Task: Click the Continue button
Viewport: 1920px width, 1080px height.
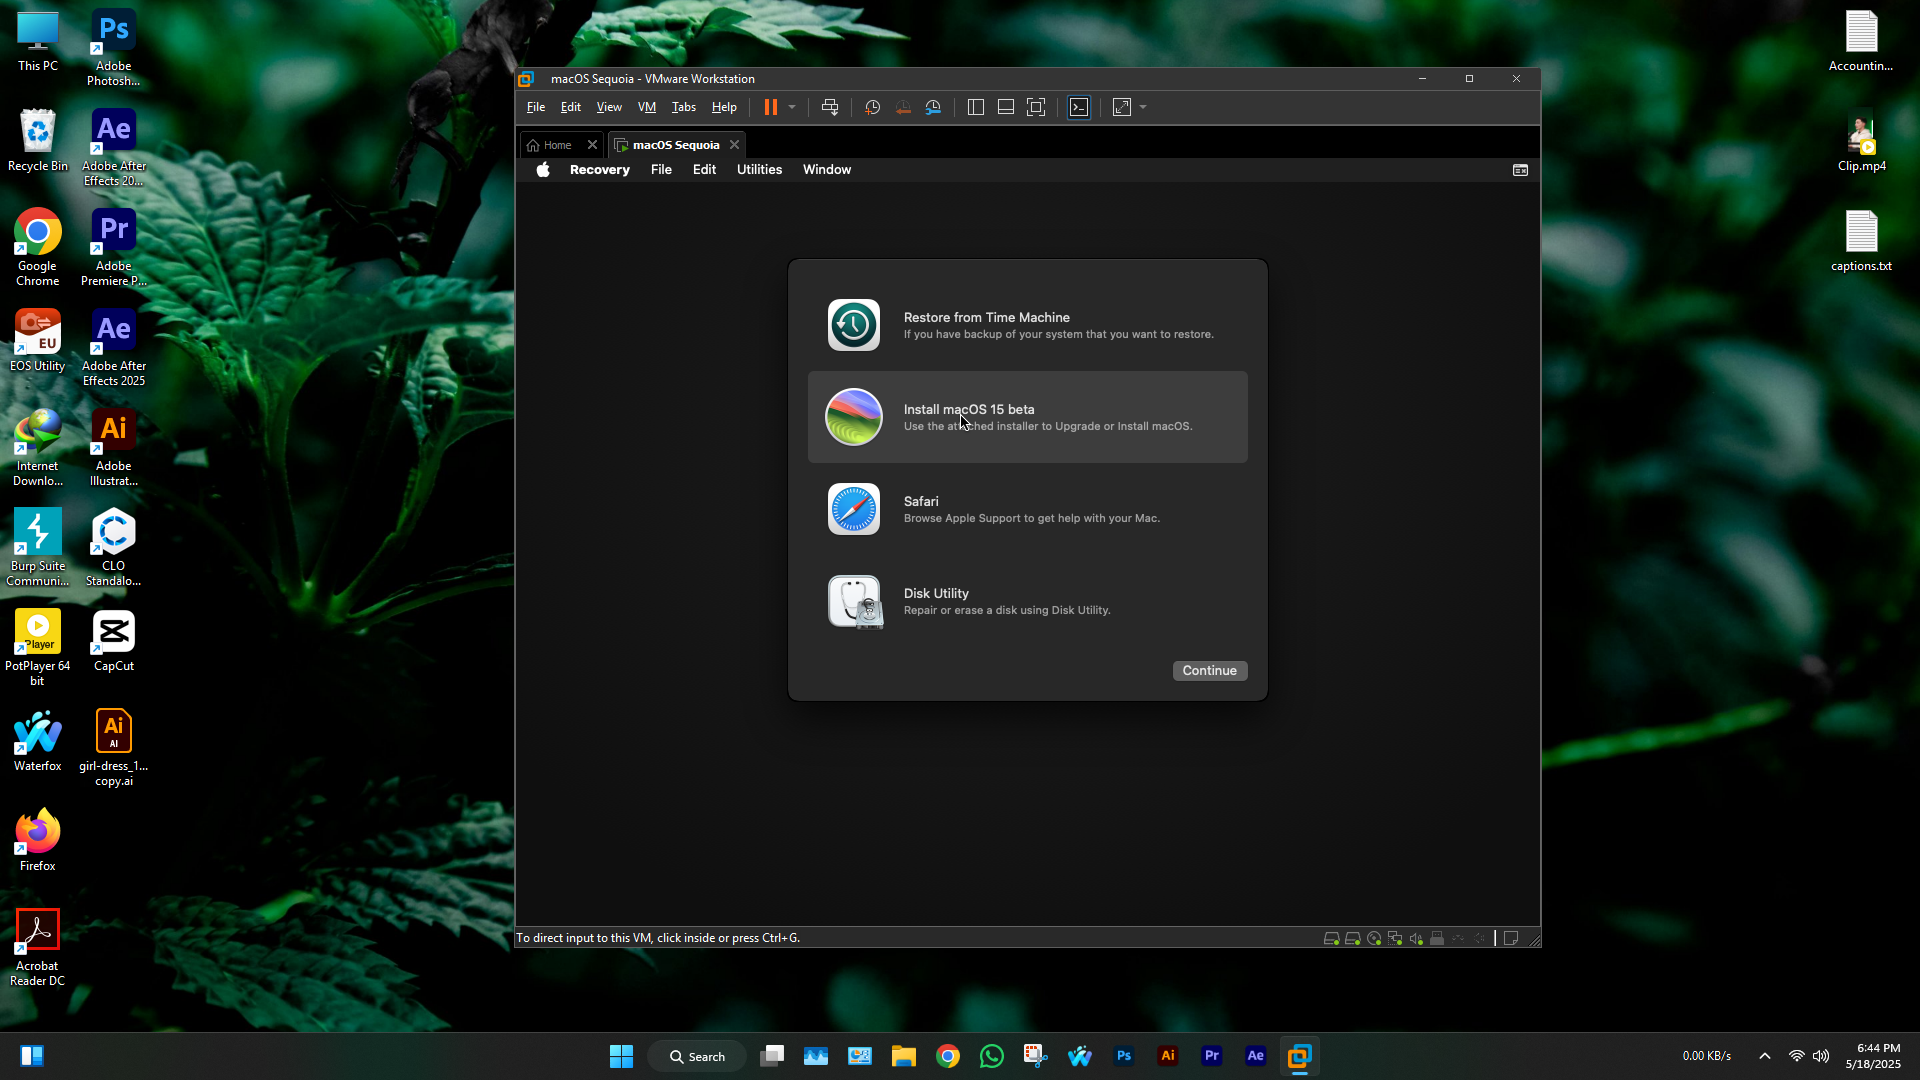Action: click(x=1209, y=671)
